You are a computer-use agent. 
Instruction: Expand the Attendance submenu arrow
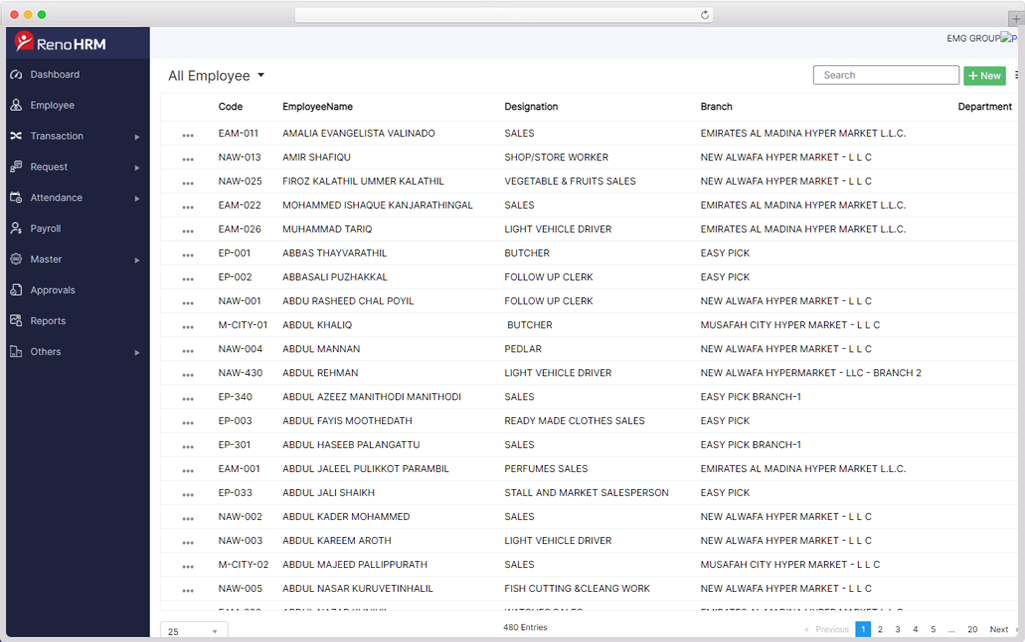click(137, 198)
